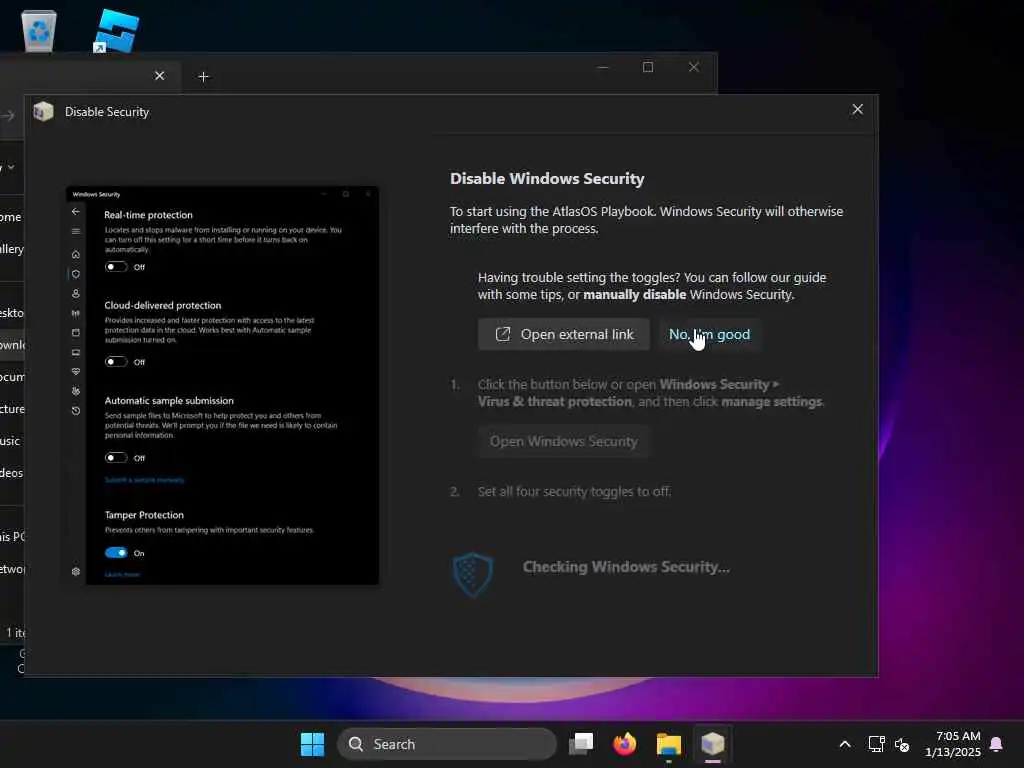Select App & browser control icon in preview sidebar
The width and height of the screenshot is (1024, 768).
tap(76, 333)
